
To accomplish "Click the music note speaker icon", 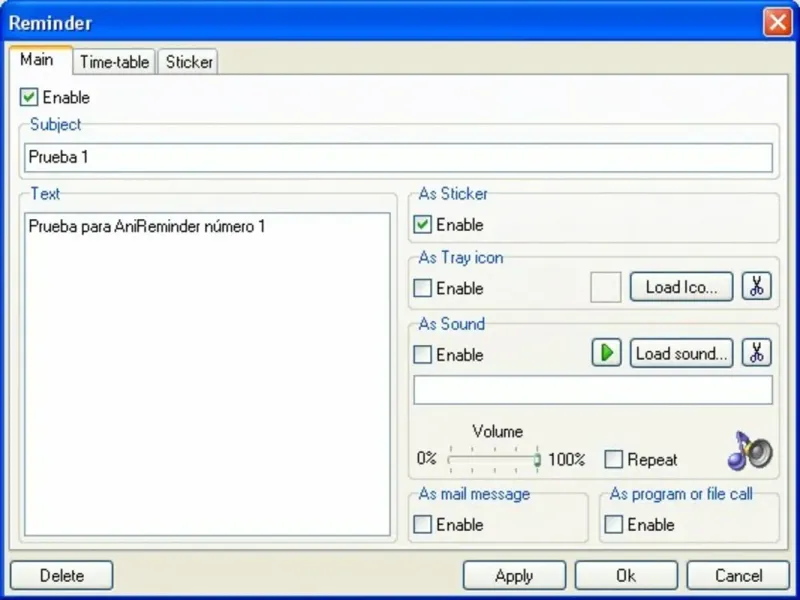I will (750, 450).
